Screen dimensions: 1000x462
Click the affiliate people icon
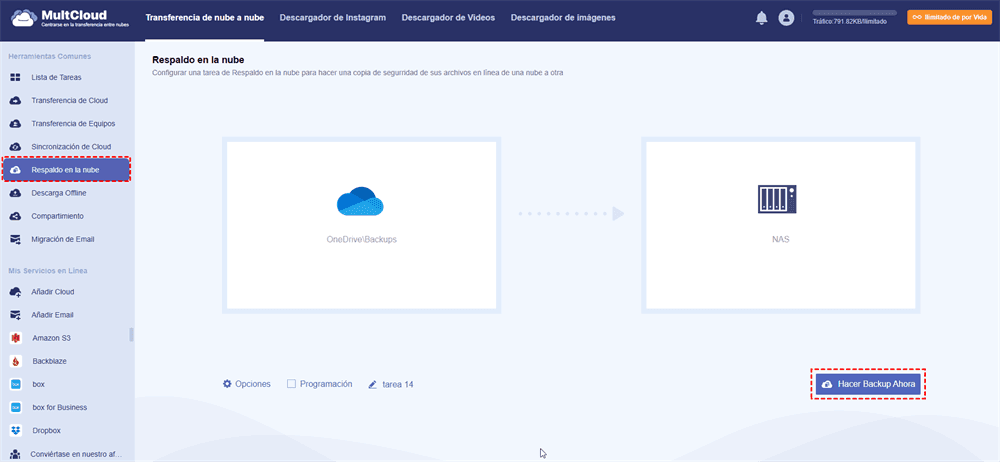15,454
